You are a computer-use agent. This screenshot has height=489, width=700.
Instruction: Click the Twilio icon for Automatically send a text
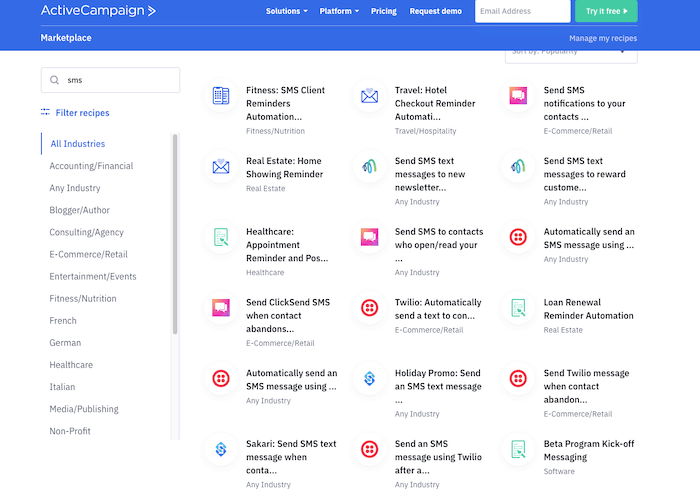pos(370,308)
